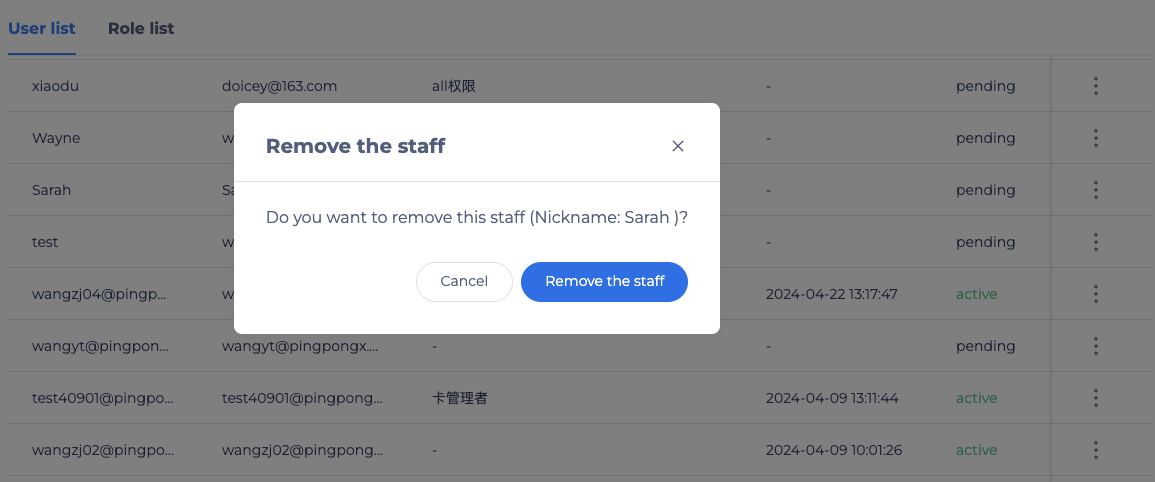Click the doicey@163.com email cell
The image size is (1155, 482).
tap(279, 86)
